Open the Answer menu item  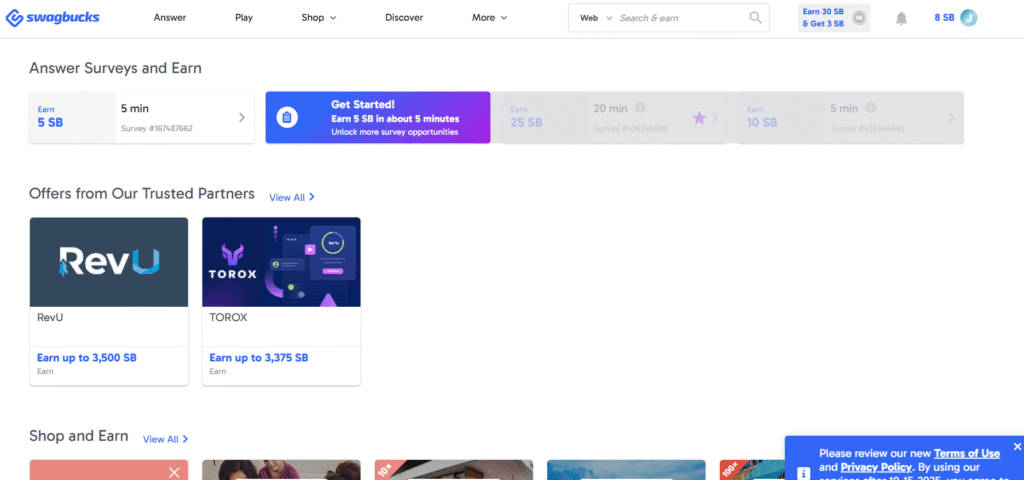pos(170,18)
